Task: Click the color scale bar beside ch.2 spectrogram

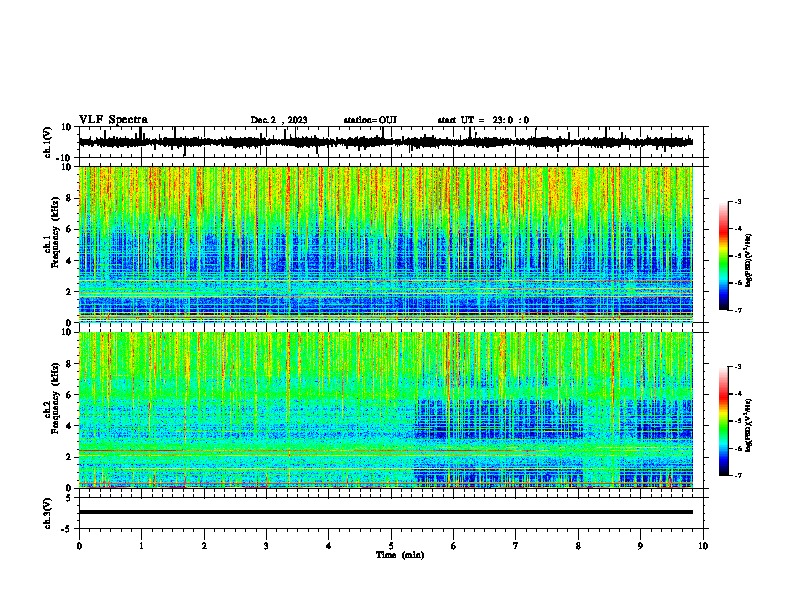Action: click(x=723, y=421)
